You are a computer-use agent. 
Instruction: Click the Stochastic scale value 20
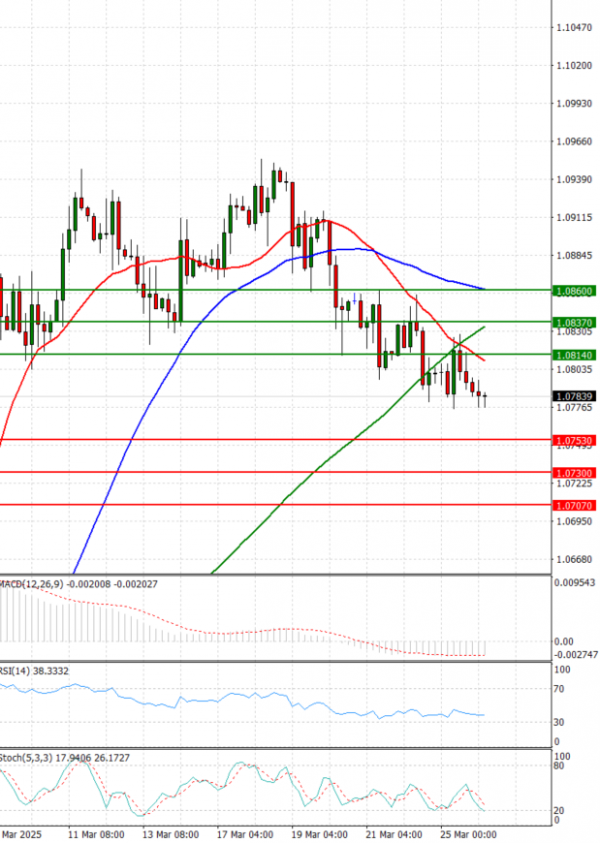coord(559,811)
